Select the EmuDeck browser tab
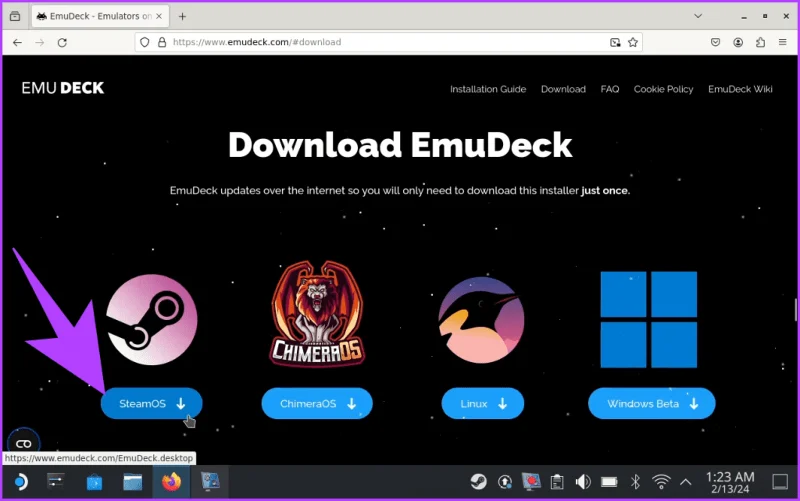This screenshot has width=800, height=501. (x=100, y=16)
